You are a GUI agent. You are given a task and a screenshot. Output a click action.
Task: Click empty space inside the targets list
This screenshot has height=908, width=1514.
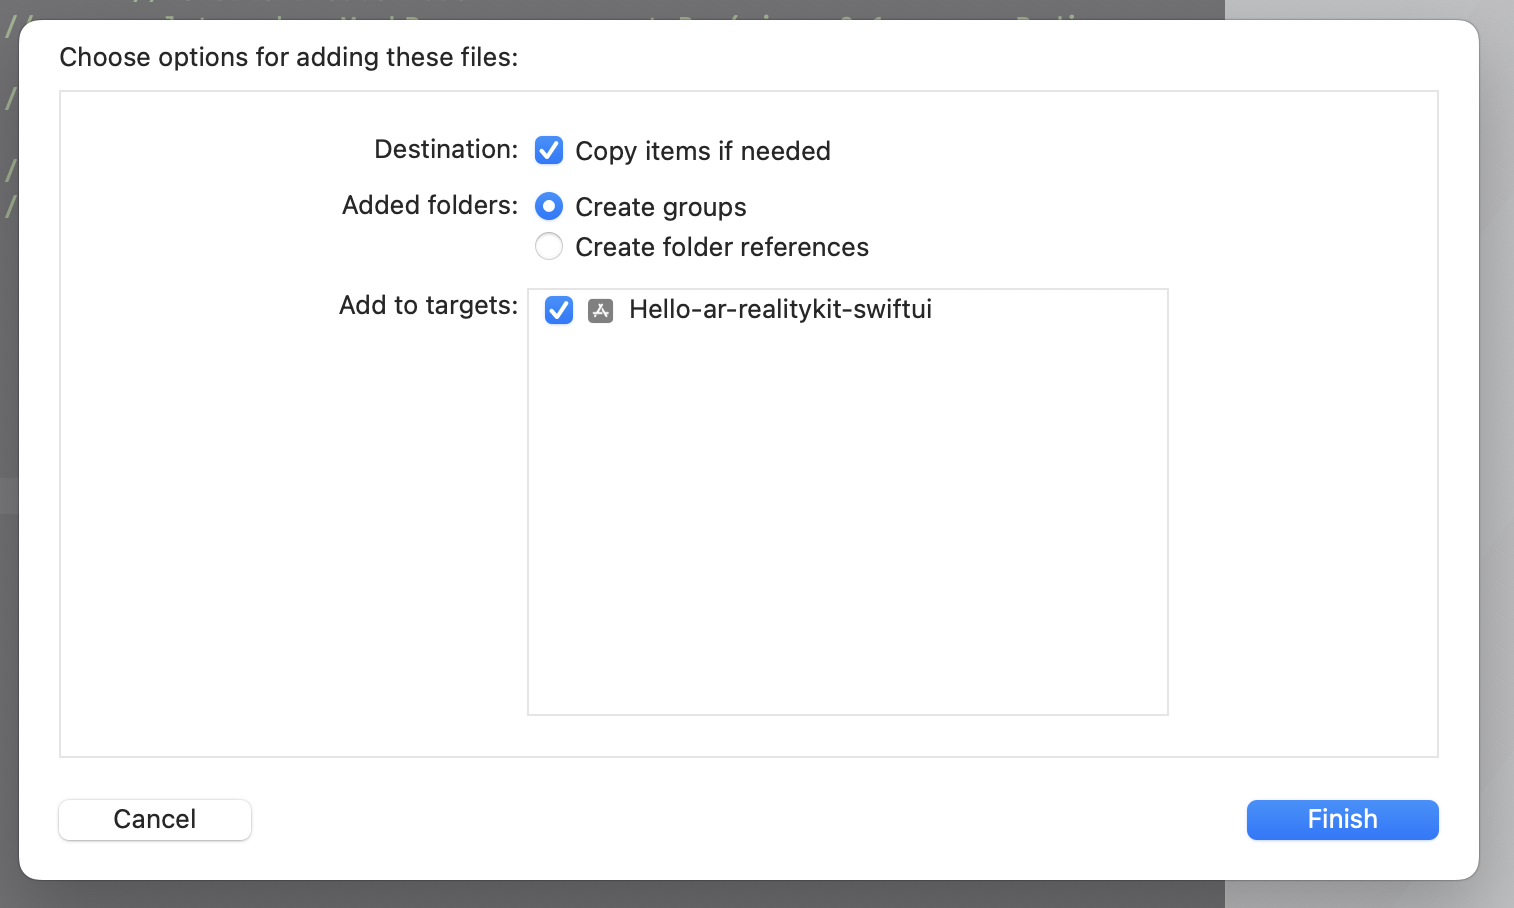[x=847, y=520]
